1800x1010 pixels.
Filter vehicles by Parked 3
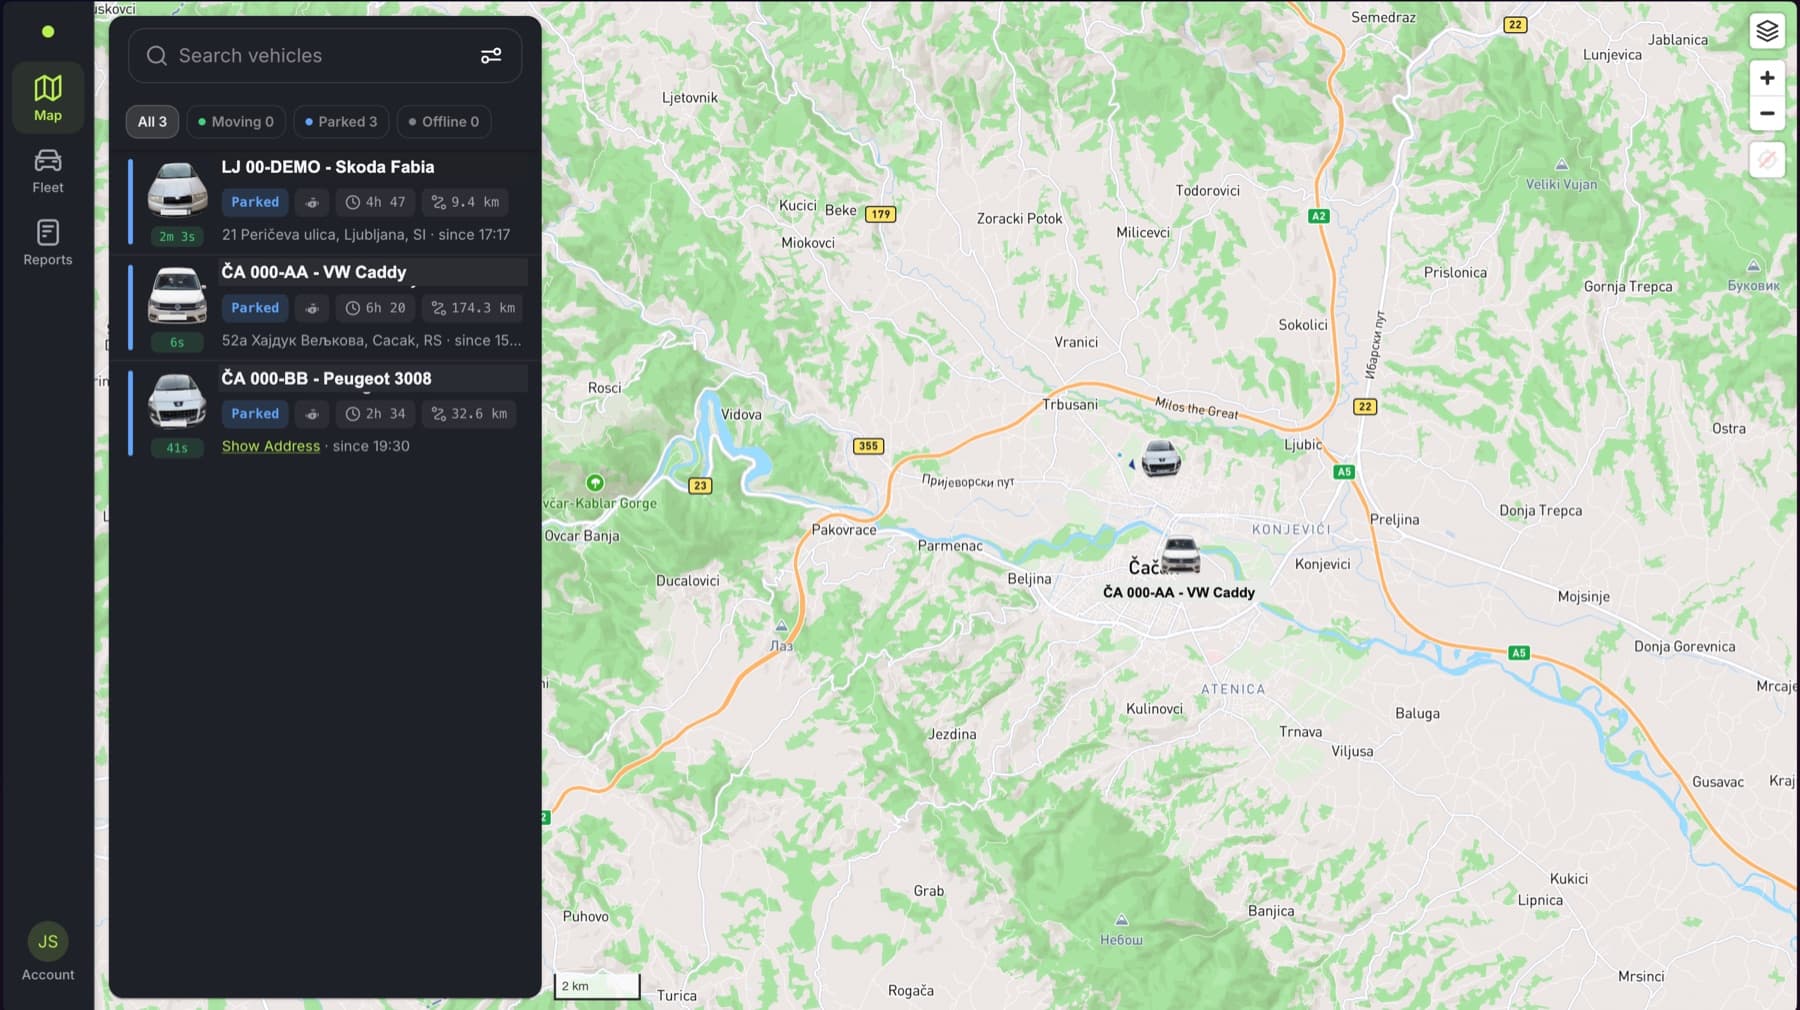pyautogui.click(x=341, y=122)
